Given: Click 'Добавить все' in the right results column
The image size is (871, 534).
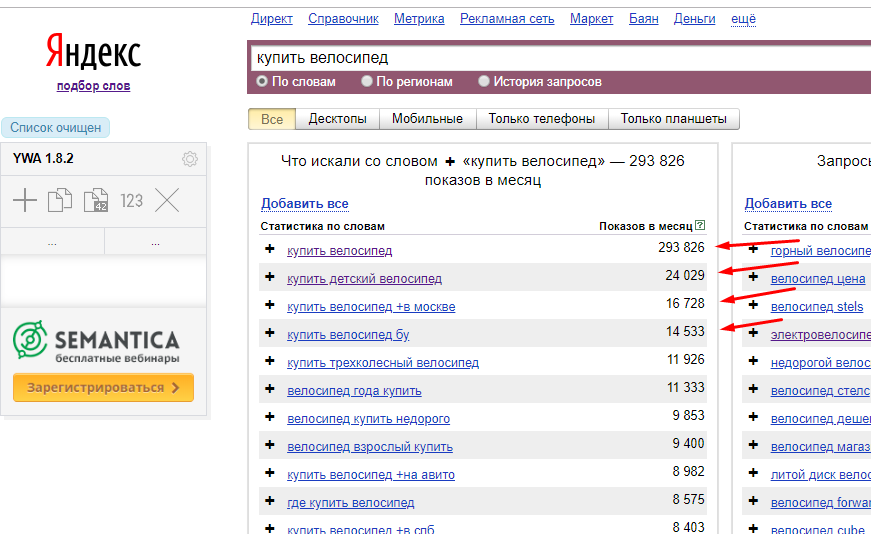Looking at the screenshot, I should click(x=788, y=204).
